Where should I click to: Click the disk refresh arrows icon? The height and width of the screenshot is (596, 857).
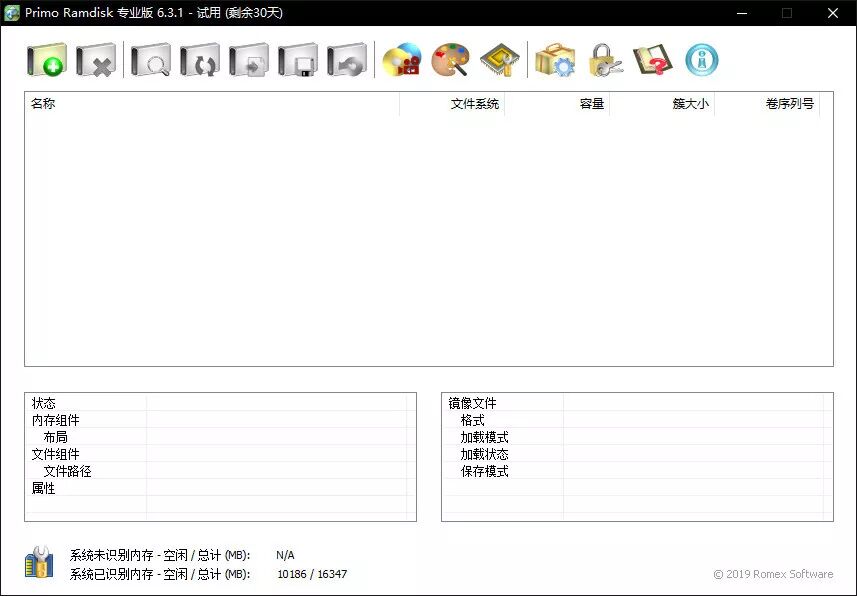[200, 60]
